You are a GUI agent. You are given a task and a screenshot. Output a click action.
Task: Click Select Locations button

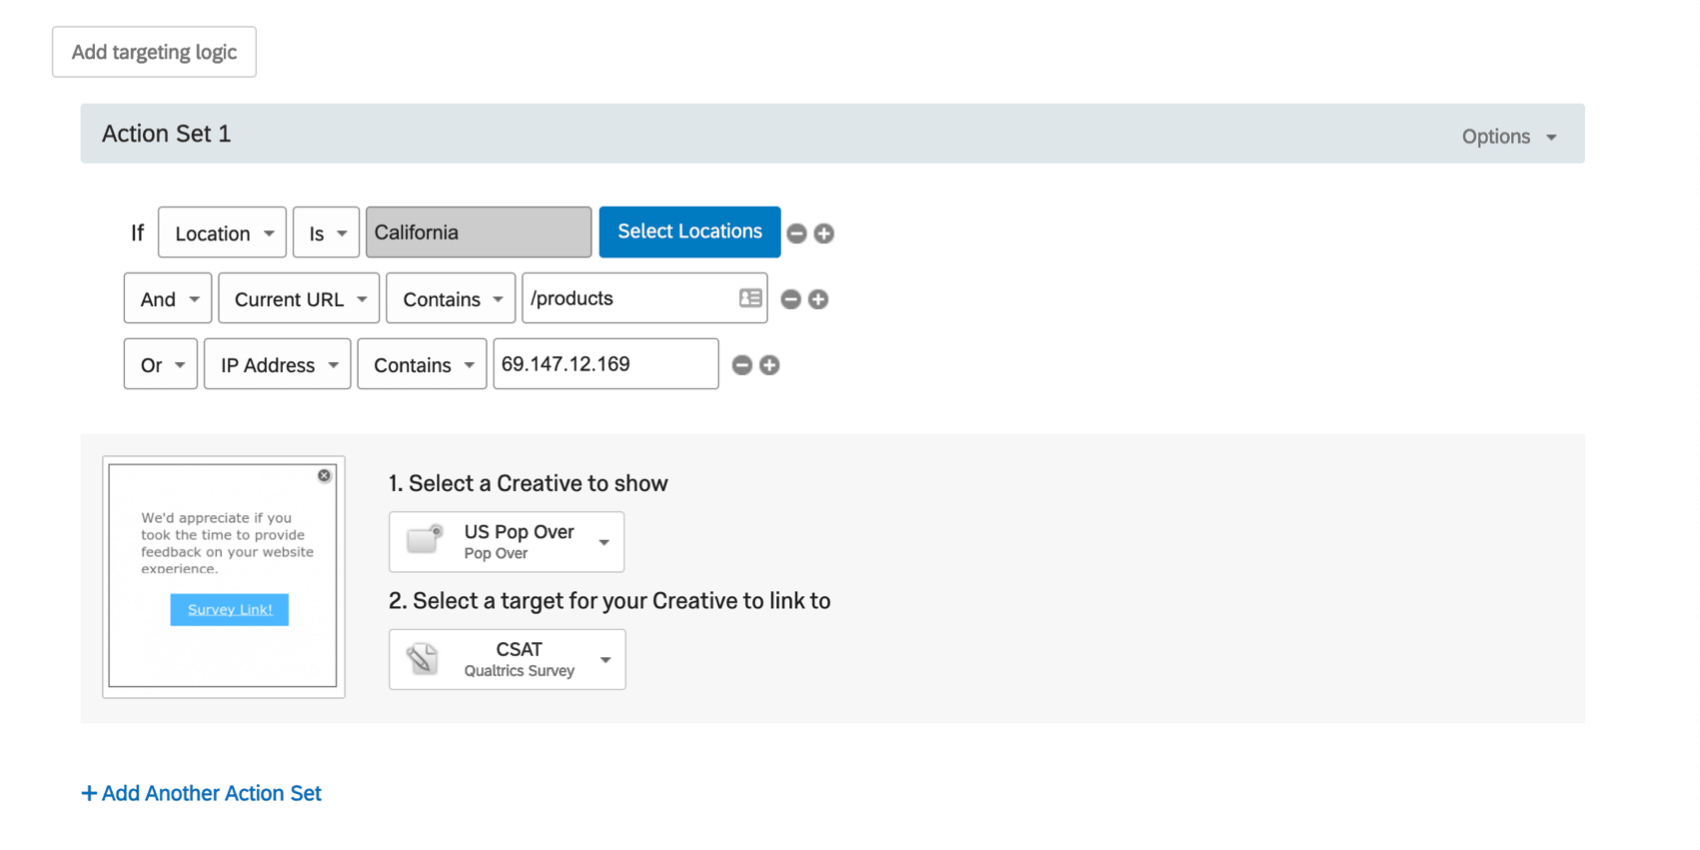click(690, 232)
